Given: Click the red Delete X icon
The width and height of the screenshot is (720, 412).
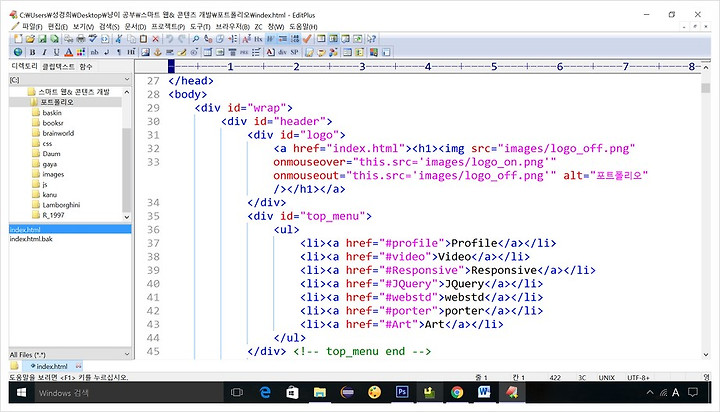Looking at the screenshot, I should [156, 39].
